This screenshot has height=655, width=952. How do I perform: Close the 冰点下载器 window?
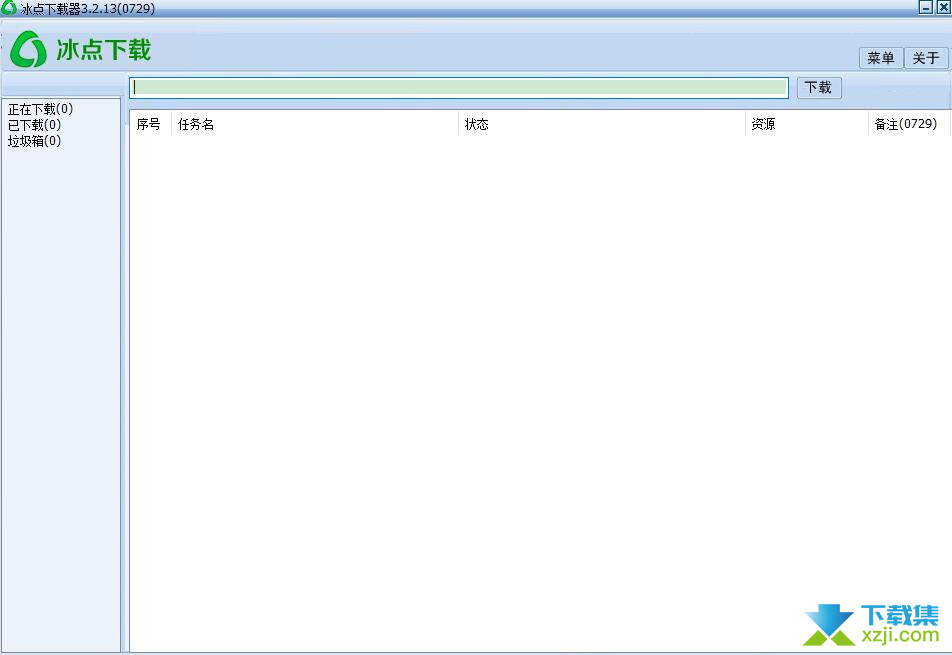coord(942,8)
